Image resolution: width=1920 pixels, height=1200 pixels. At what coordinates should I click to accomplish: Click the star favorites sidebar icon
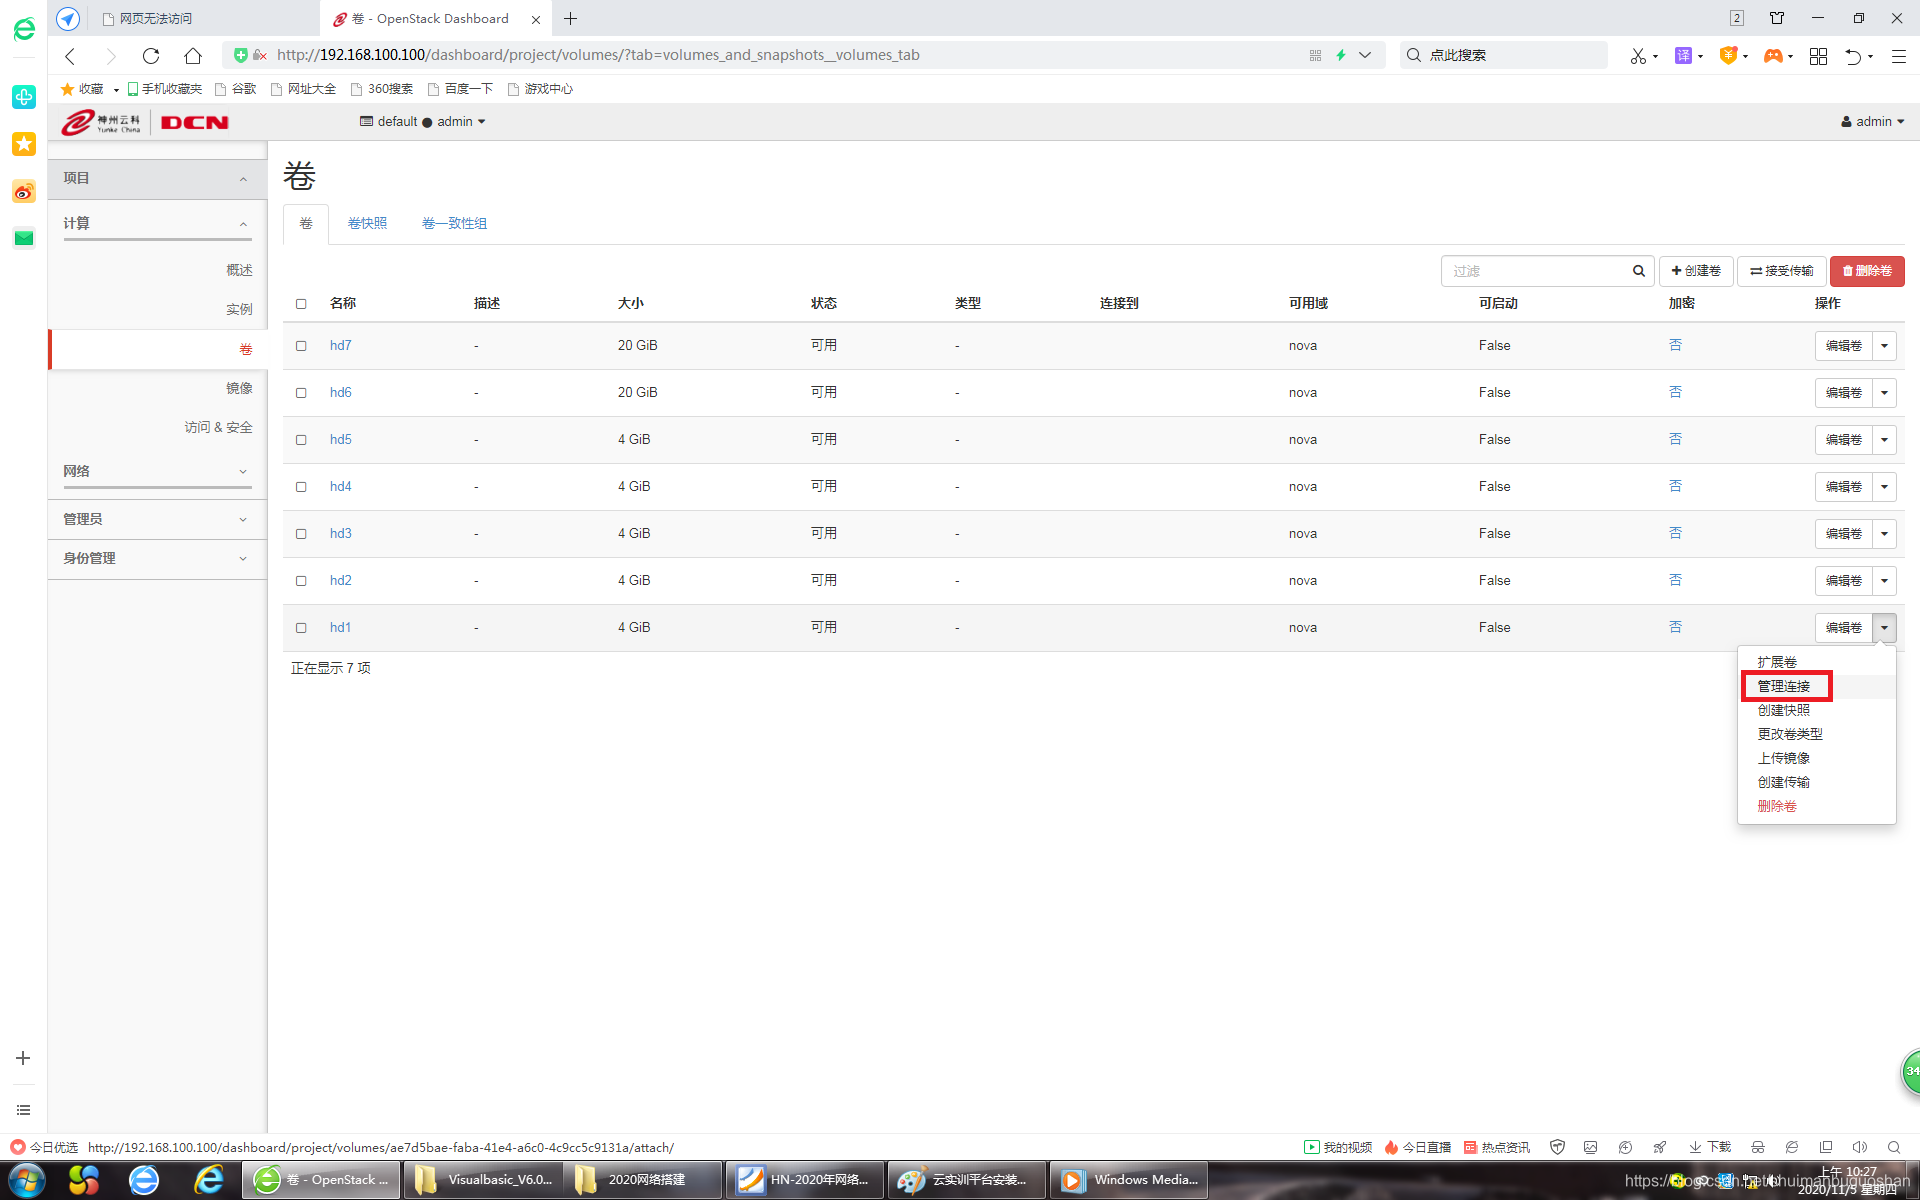click(x=23, y=144)
